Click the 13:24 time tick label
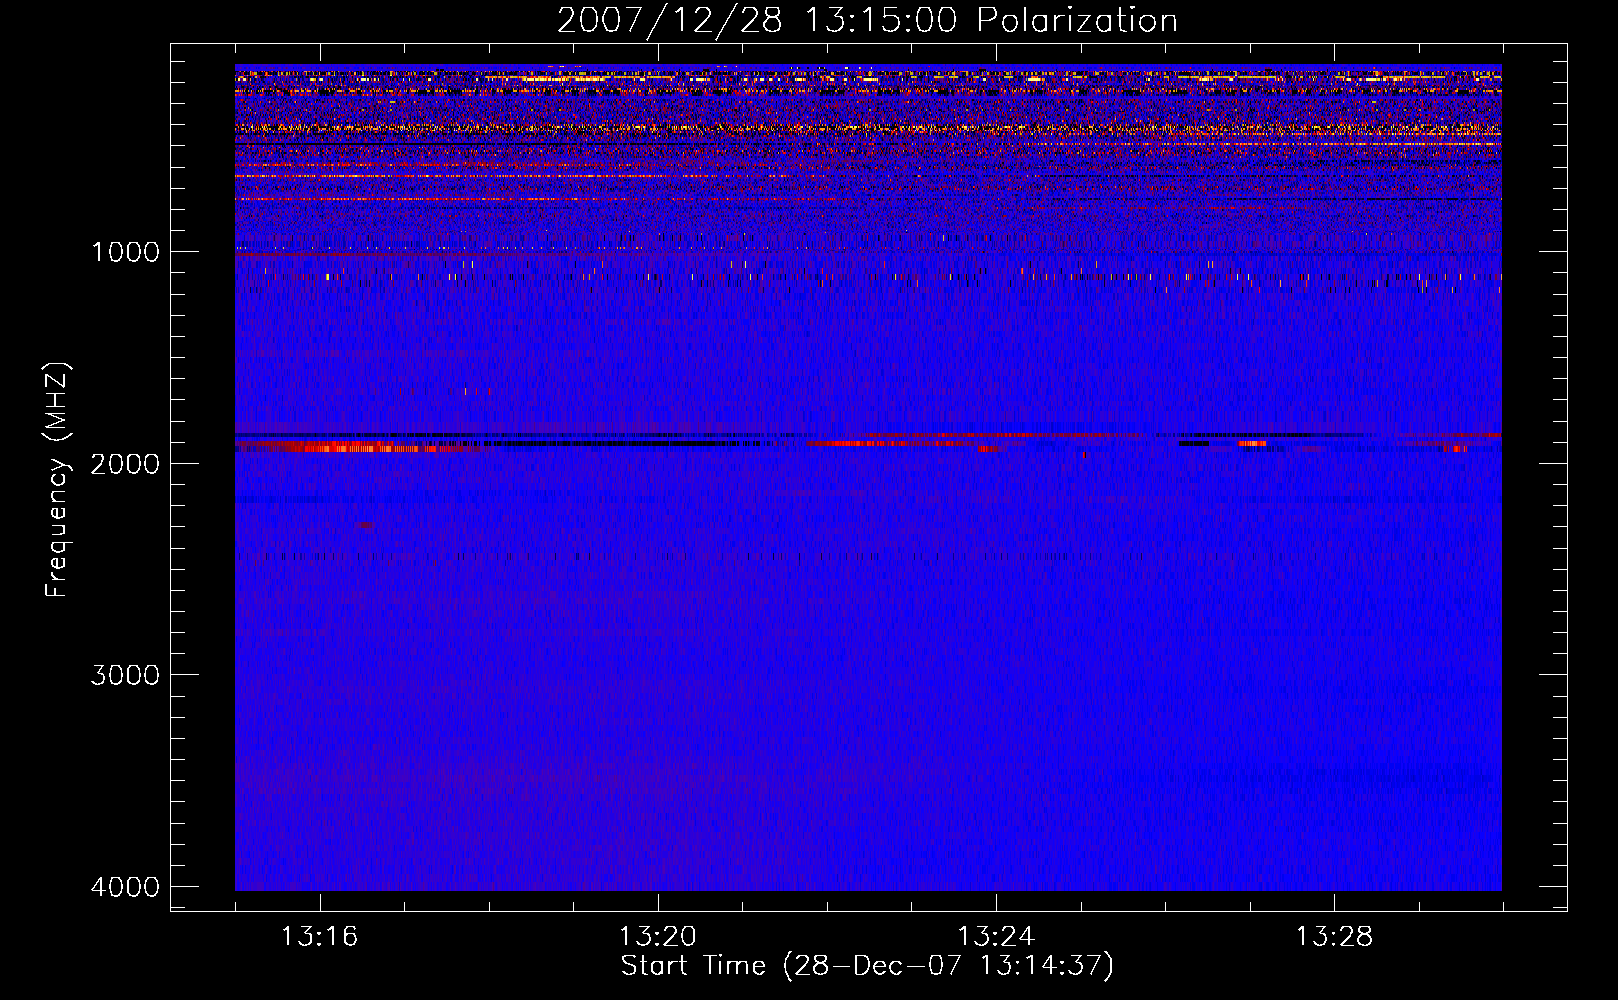 point(996,937)
